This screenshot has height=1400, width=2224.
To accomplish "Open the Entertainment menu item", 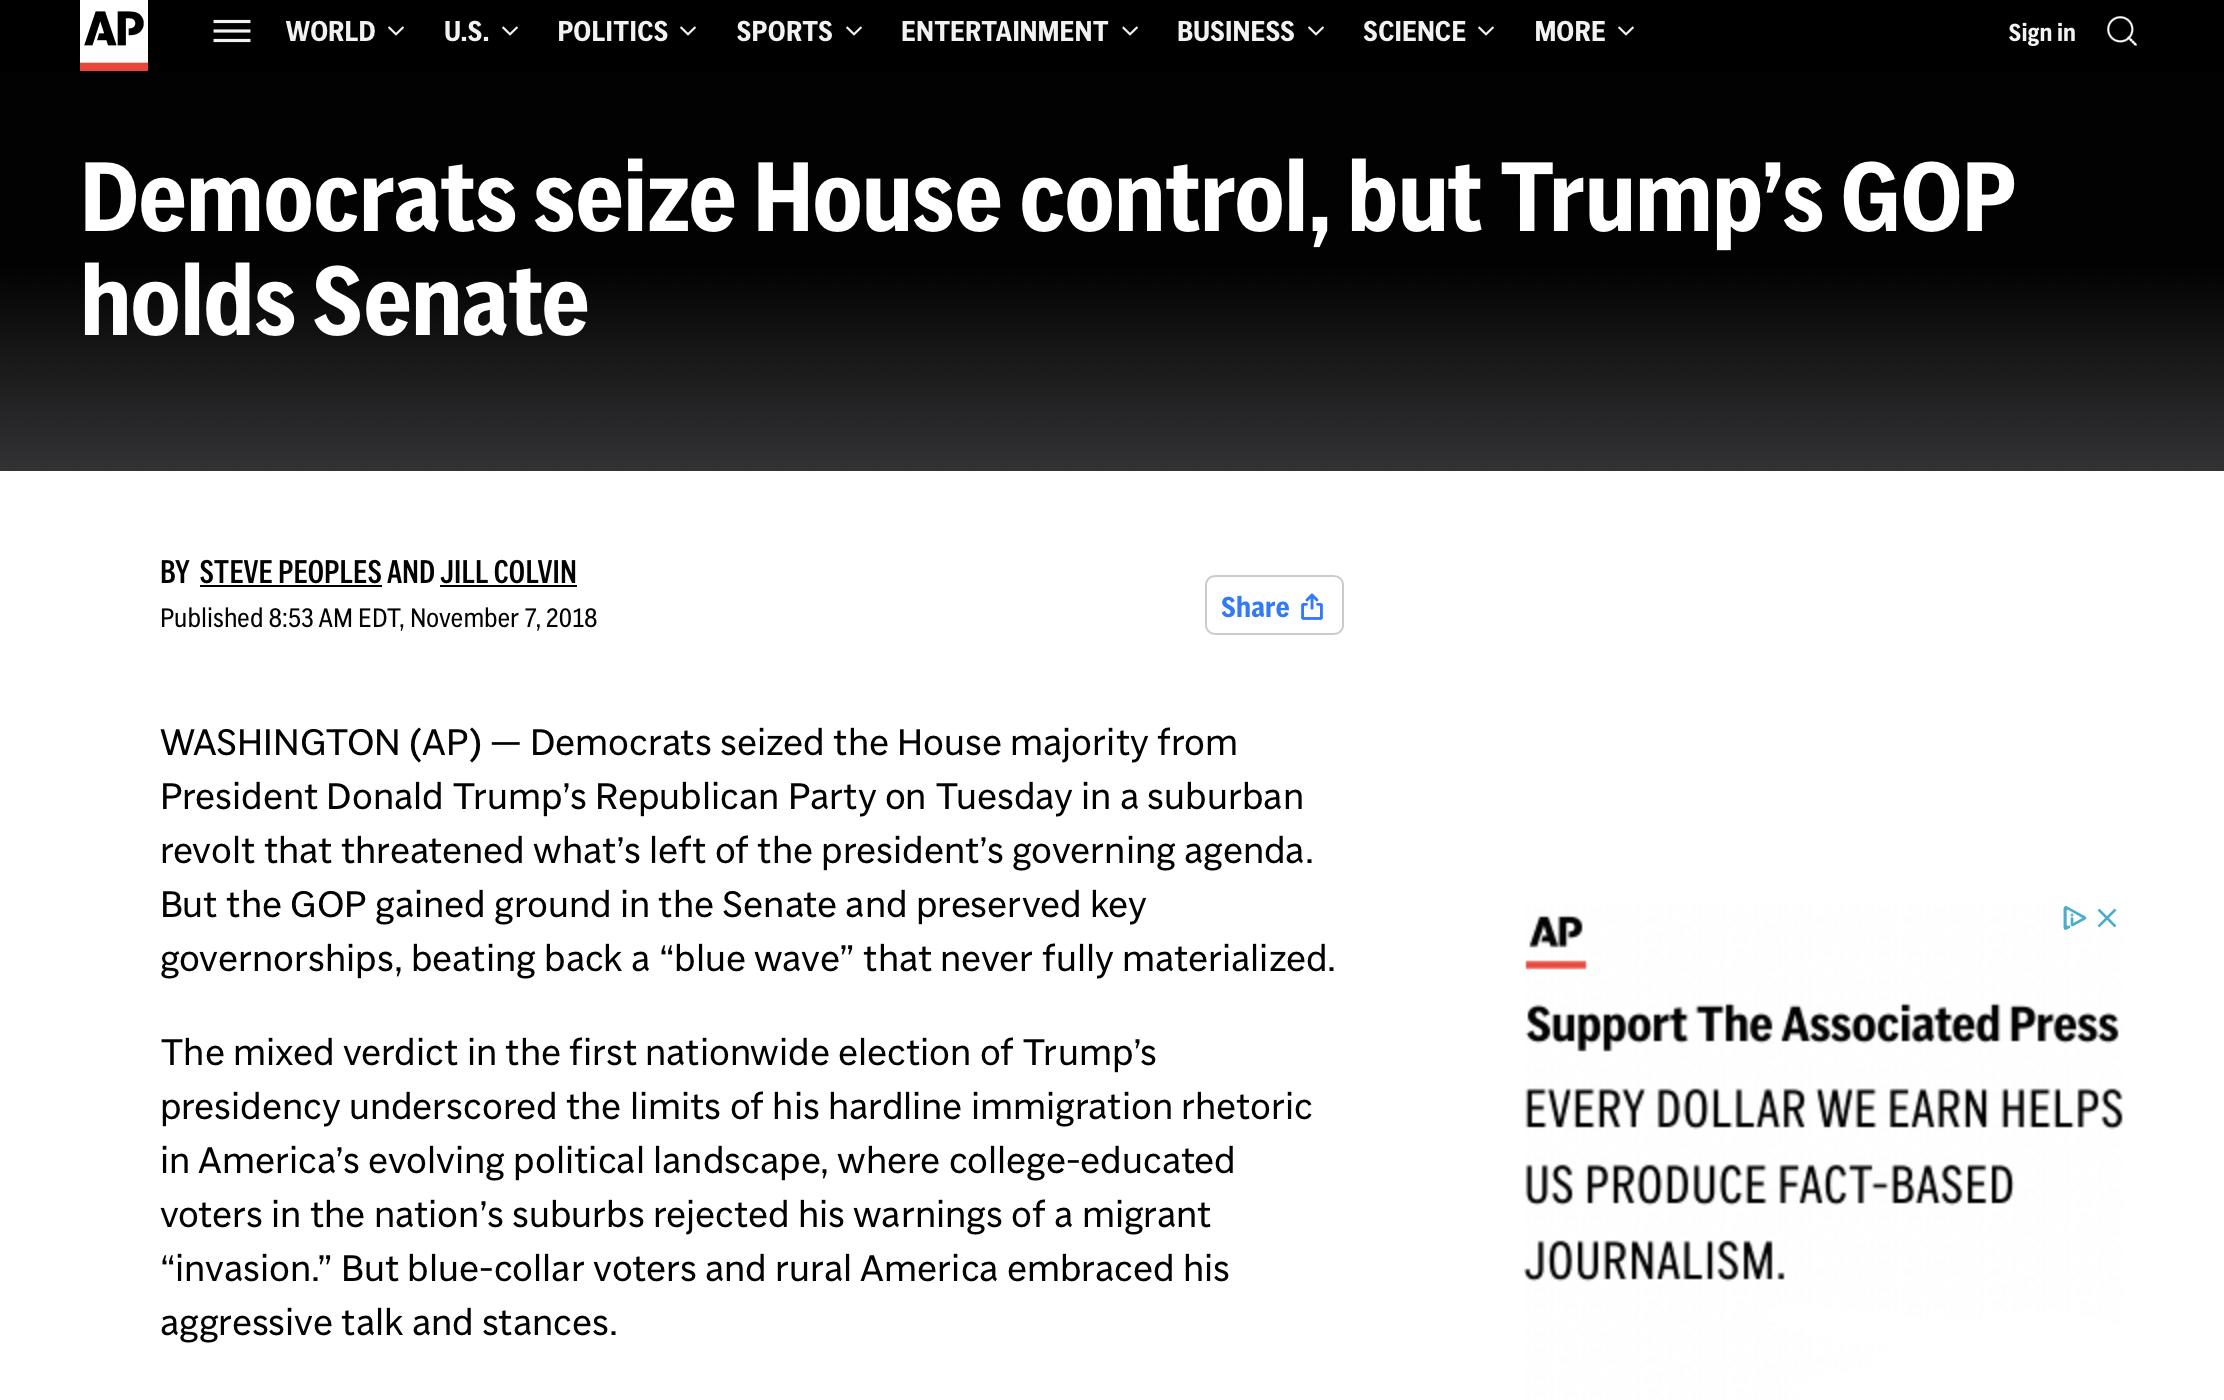I will click(x=1004, y=32).
